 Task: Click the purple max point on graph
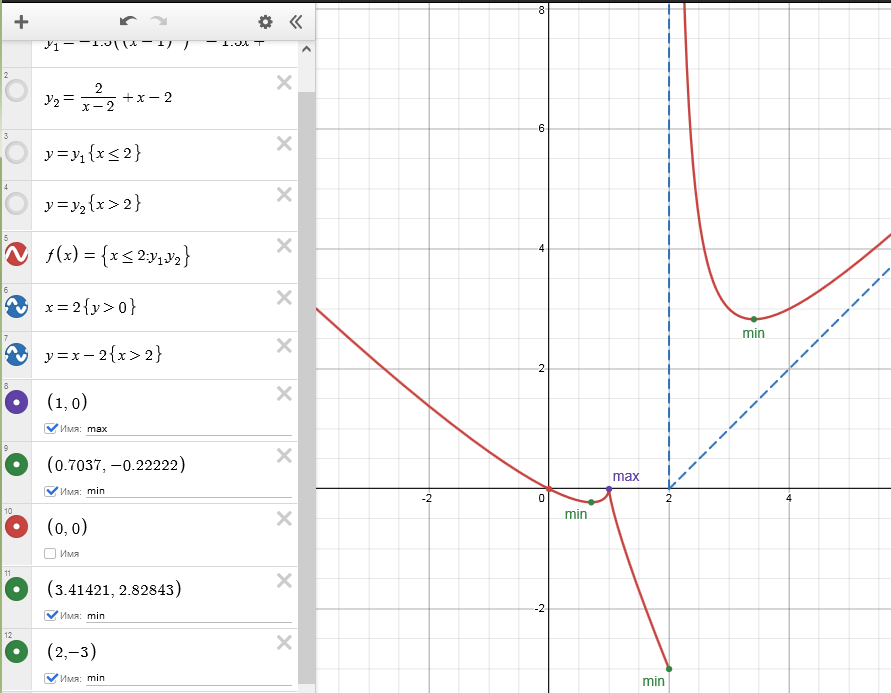click(x=609, y=488)
